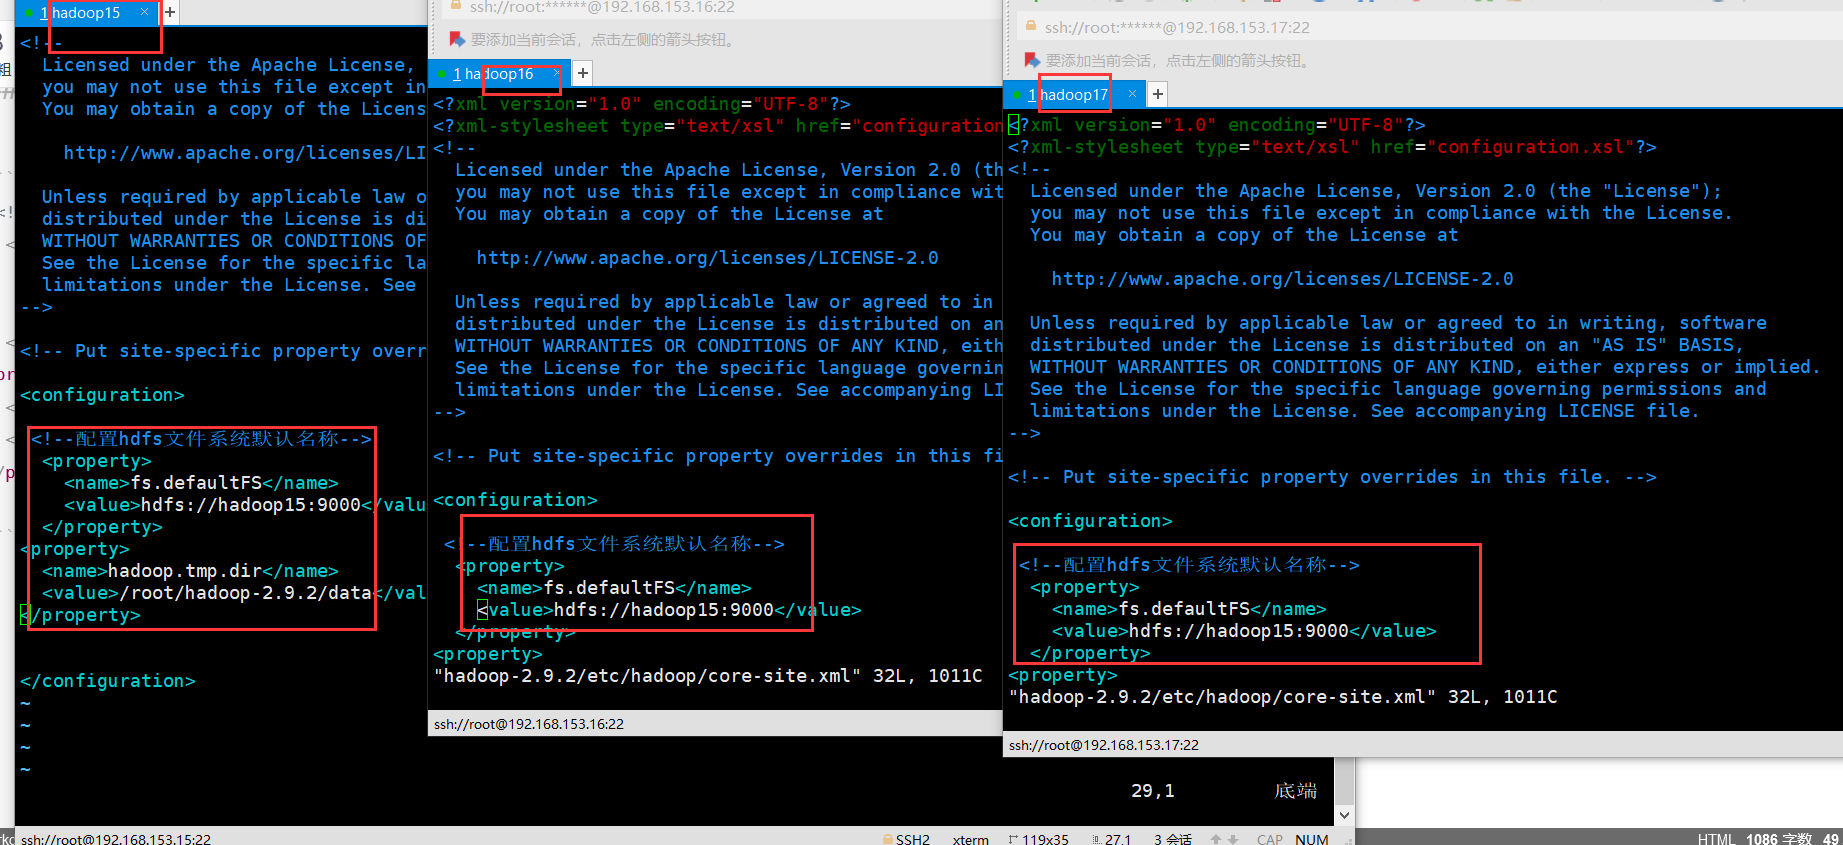Click the Apache license URL in hadoop17 terminal
This screenshot has width=1843, height=845.
[1282, 279]
